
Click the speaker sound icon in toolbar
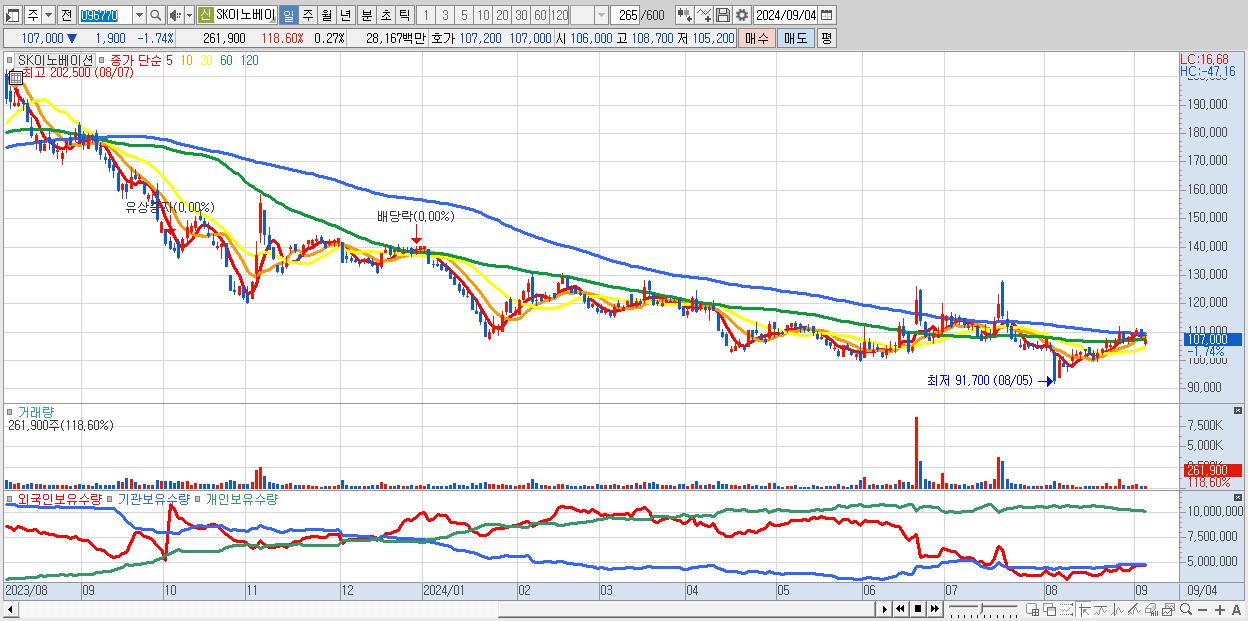click(175, 15)
